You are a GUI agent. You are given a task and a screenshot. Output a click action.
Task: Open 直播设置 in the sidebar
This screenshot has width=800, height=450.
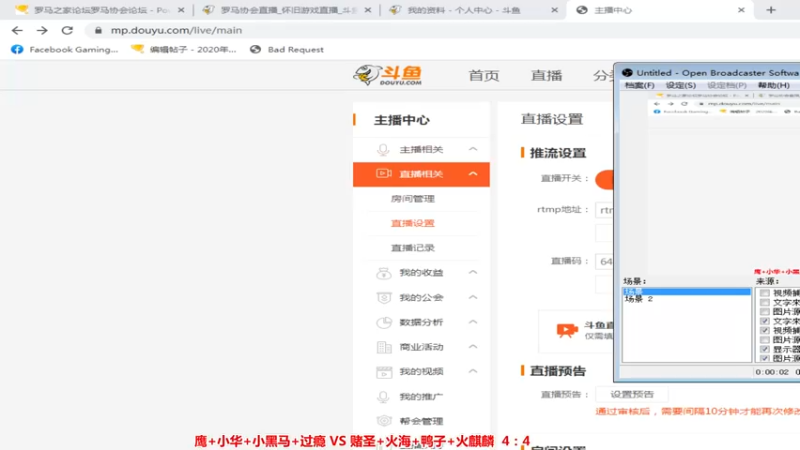pos(413,223)
